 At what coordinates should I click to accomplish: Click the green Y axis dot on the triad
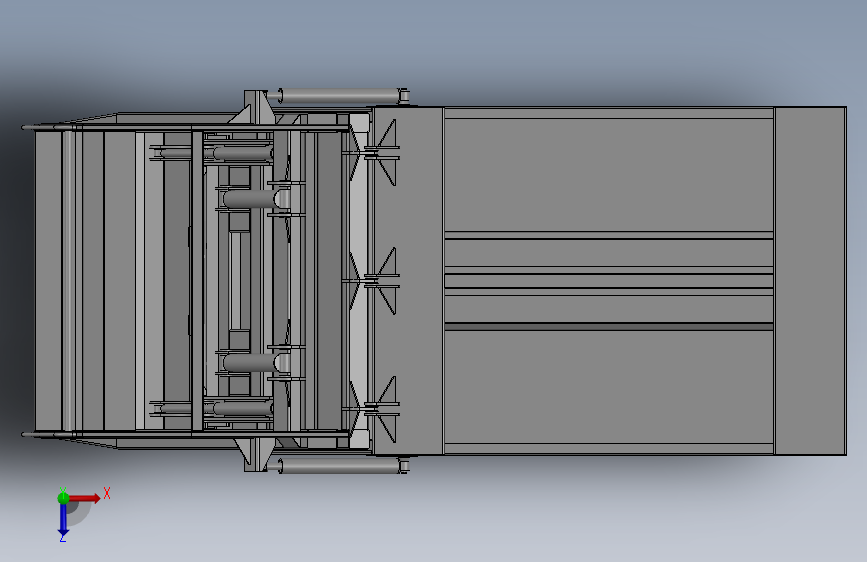63,498
